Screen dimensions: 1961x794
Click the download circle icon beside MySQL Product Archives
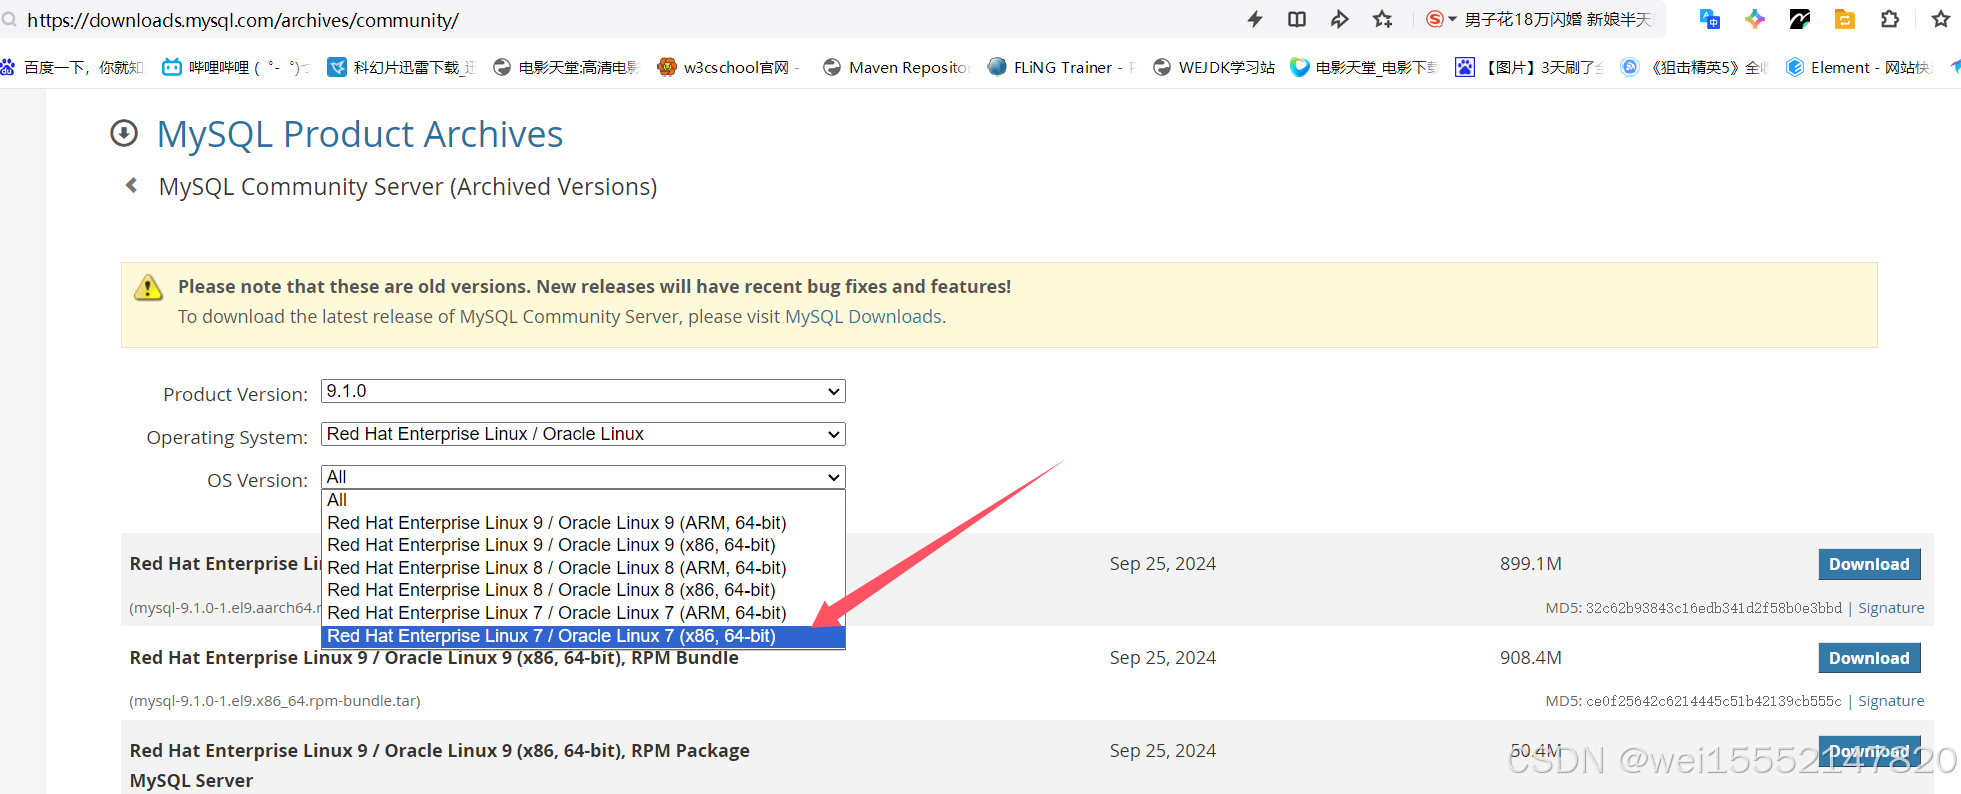124,133
